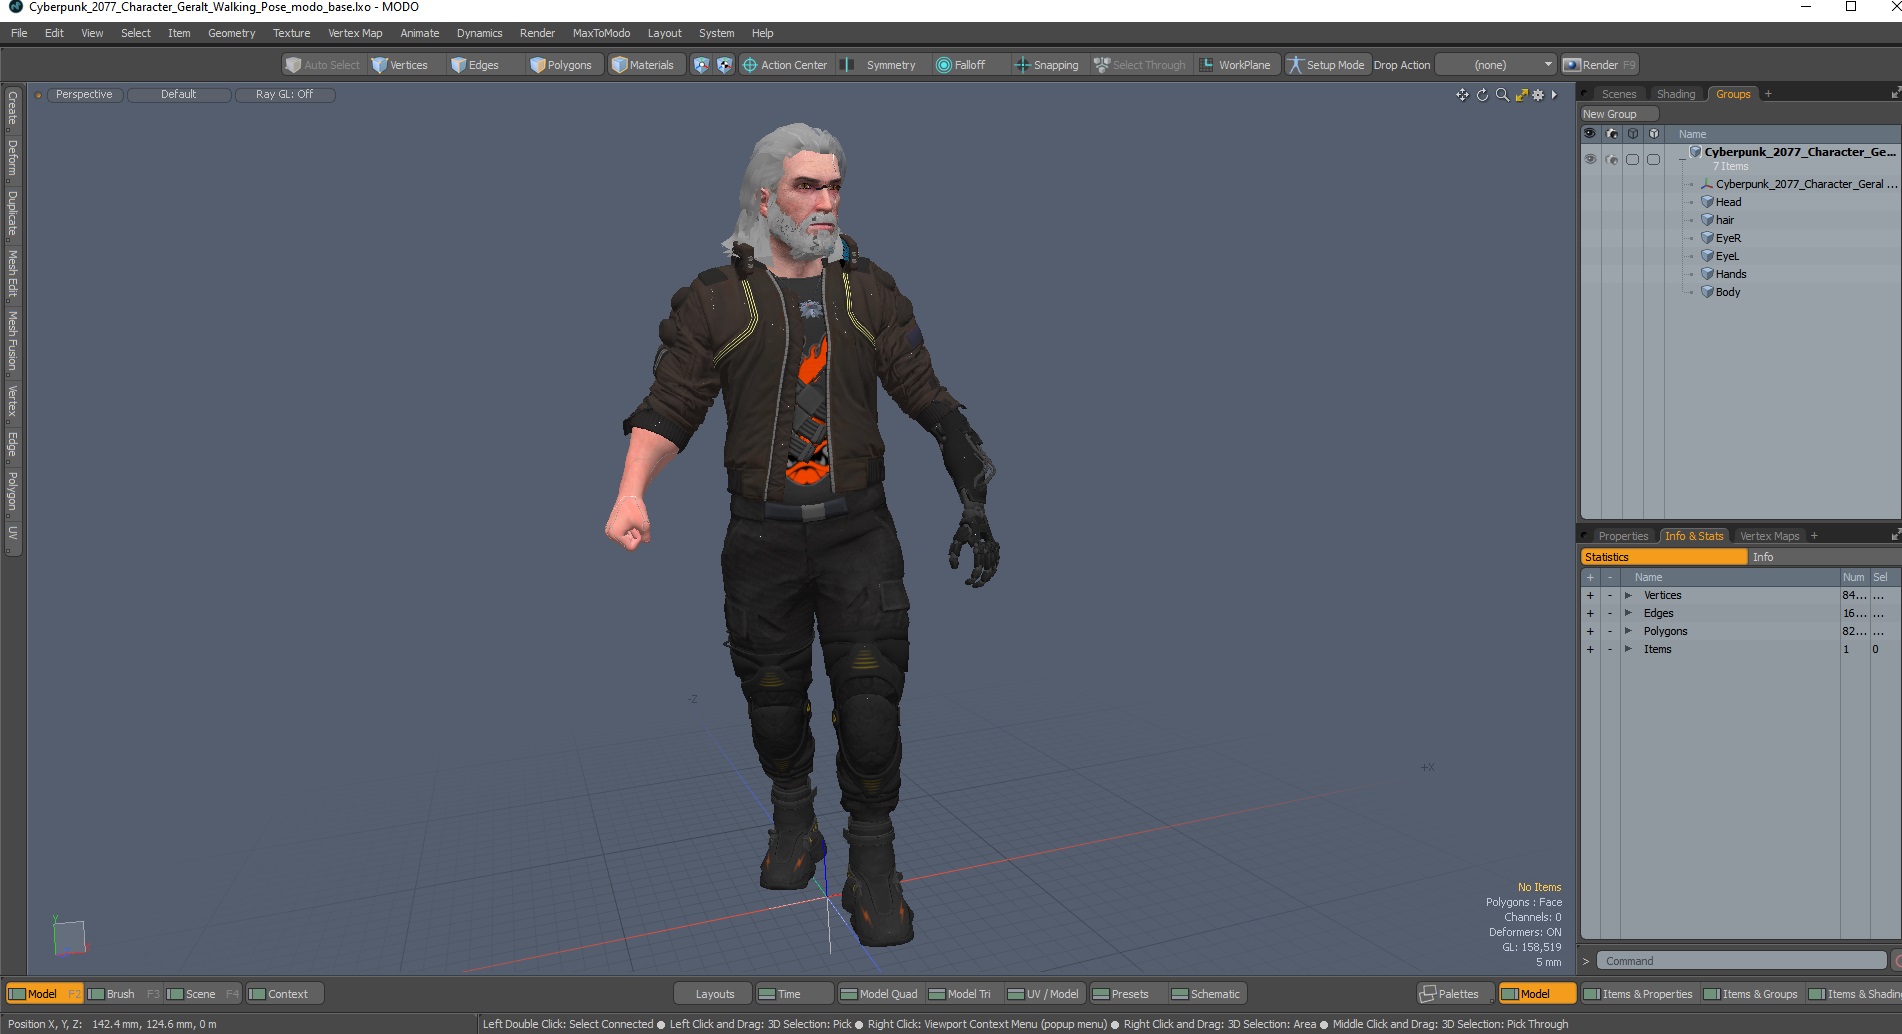This screenshot has height=1034, width=1902.
Task: Open Falloff options
Action: point(961,65)
